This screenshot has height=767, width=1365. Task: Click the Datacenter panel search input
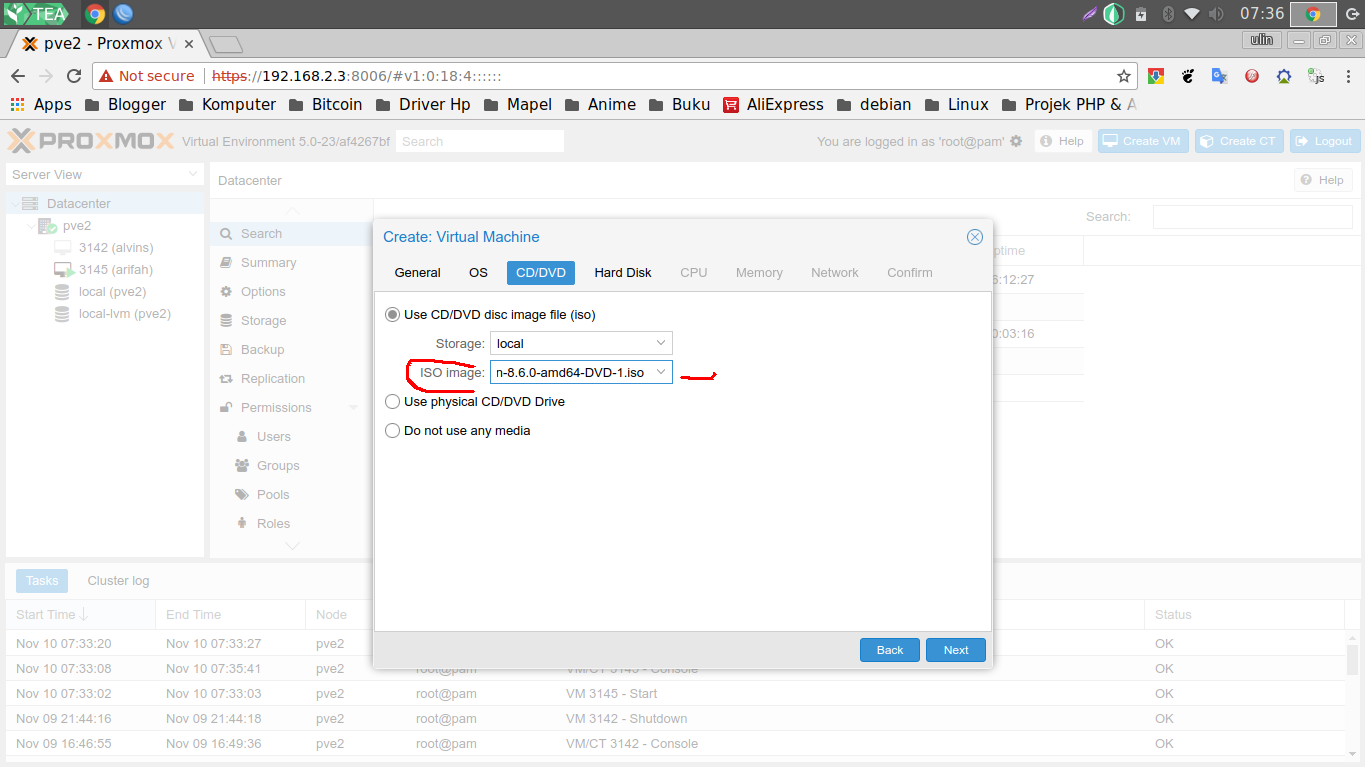(1253, 217)
